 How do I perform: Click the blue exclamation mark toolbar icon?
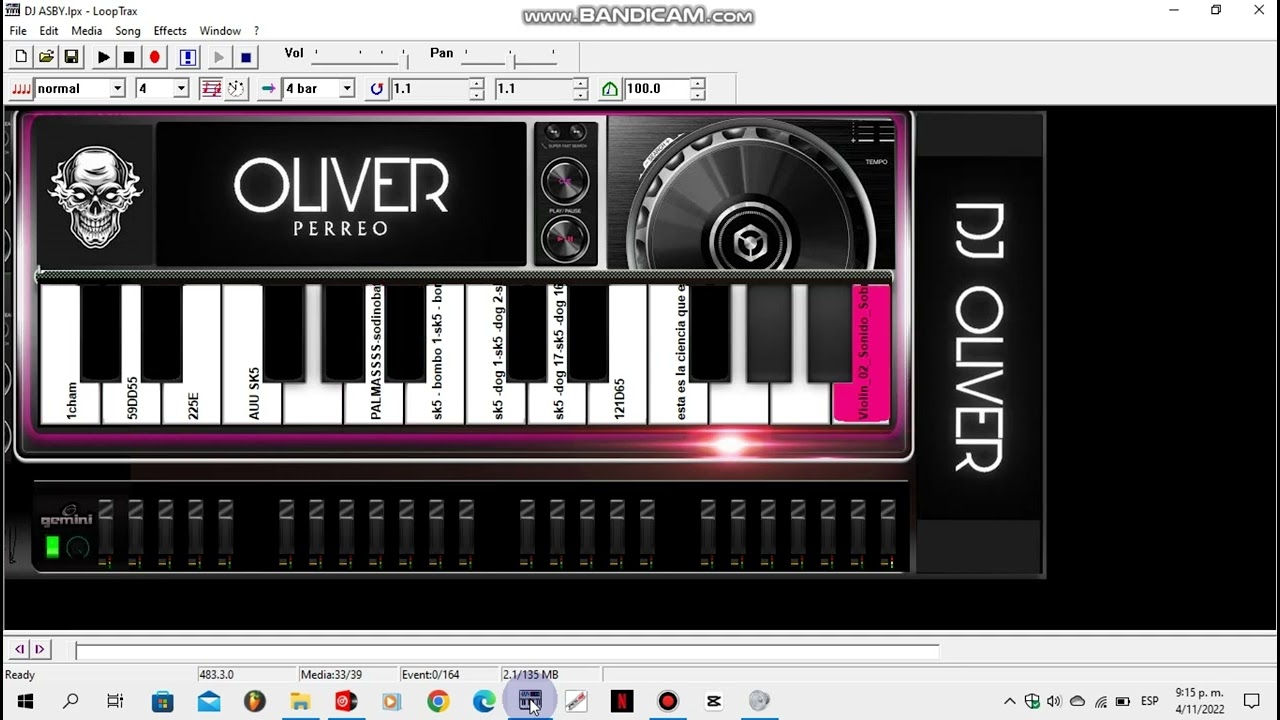tap(187, 57)
